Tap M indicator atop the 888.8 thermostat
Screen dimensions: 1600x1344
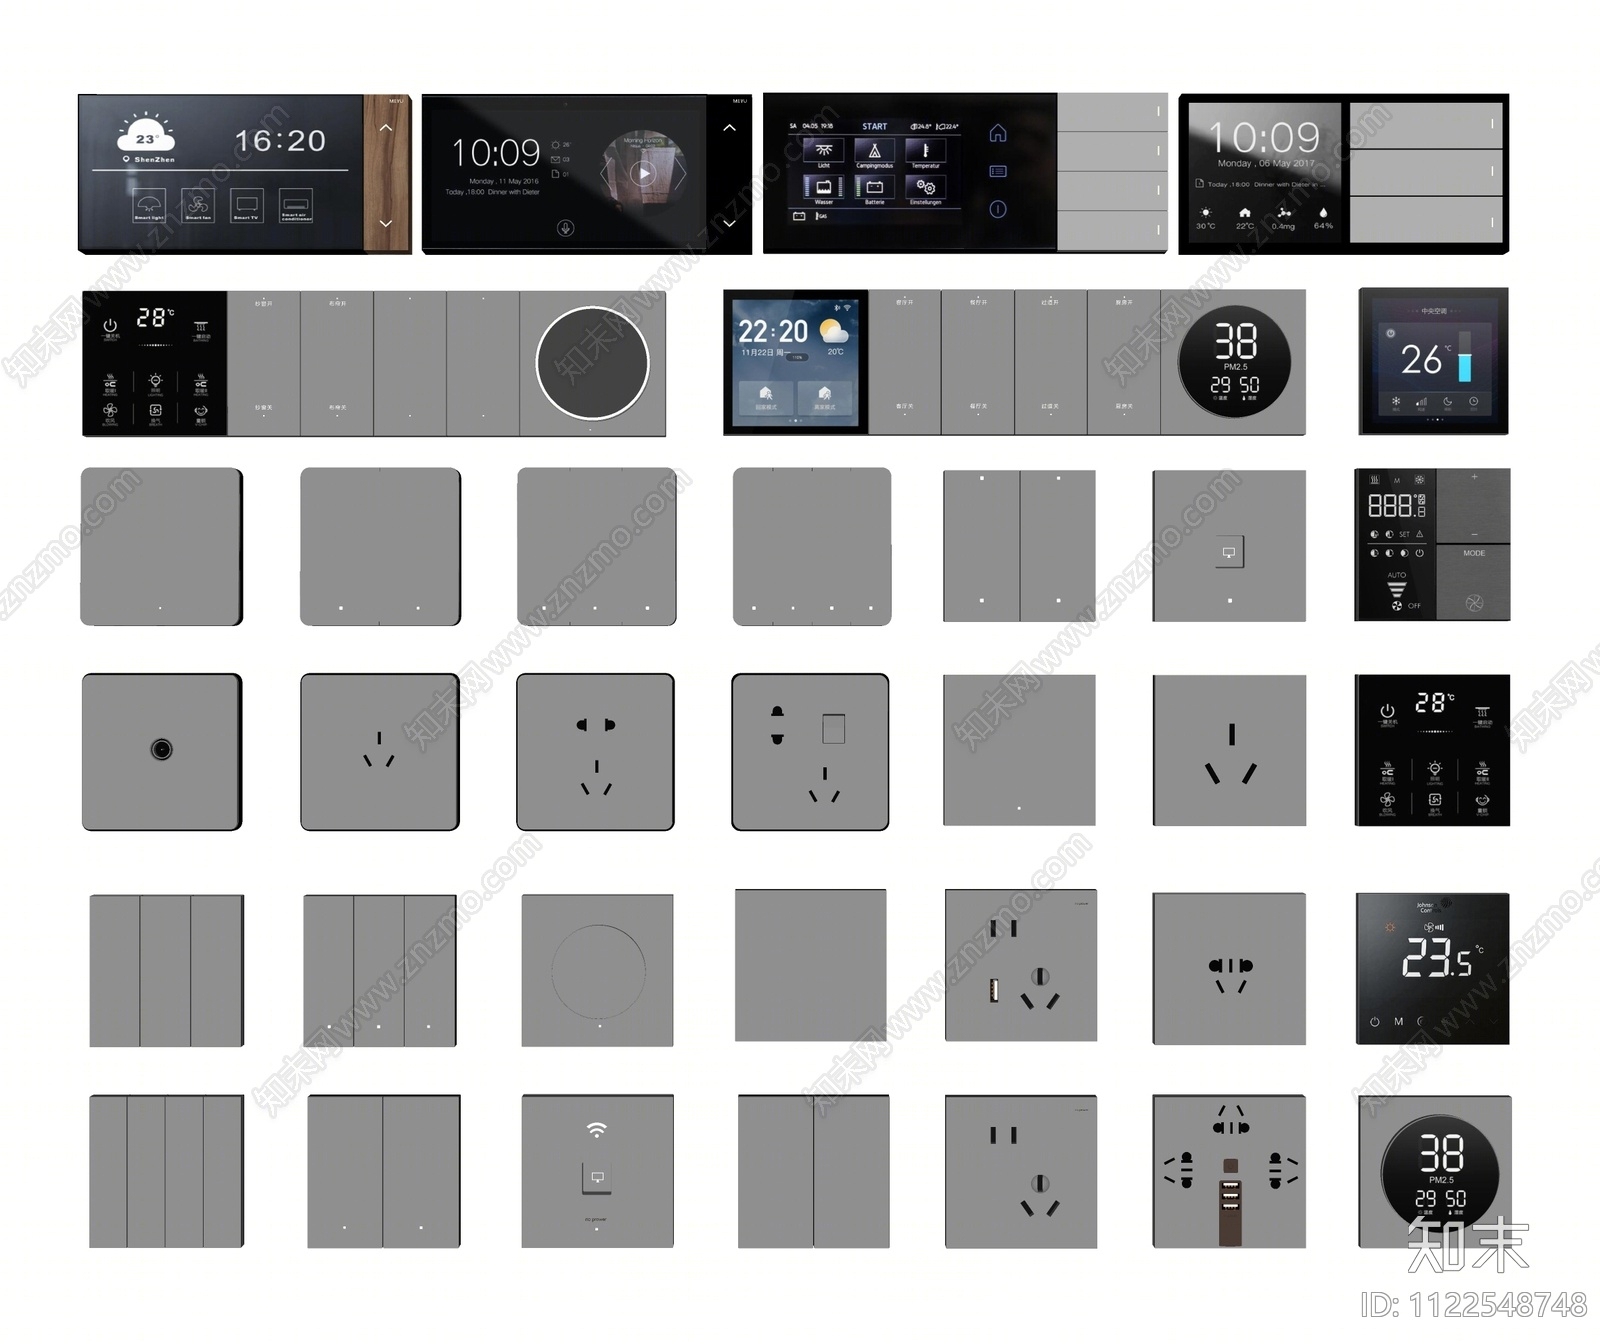[x=1397, y=480]
